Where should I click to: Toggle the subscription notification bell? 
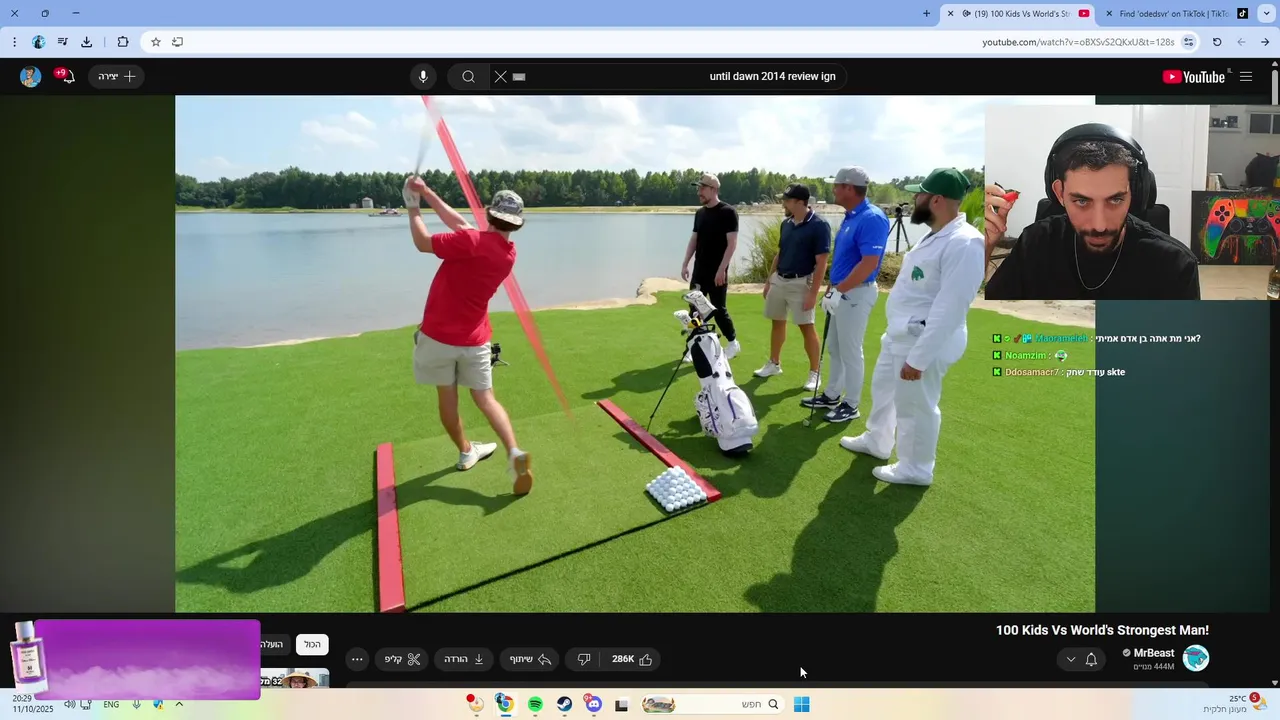point(1091,659)
